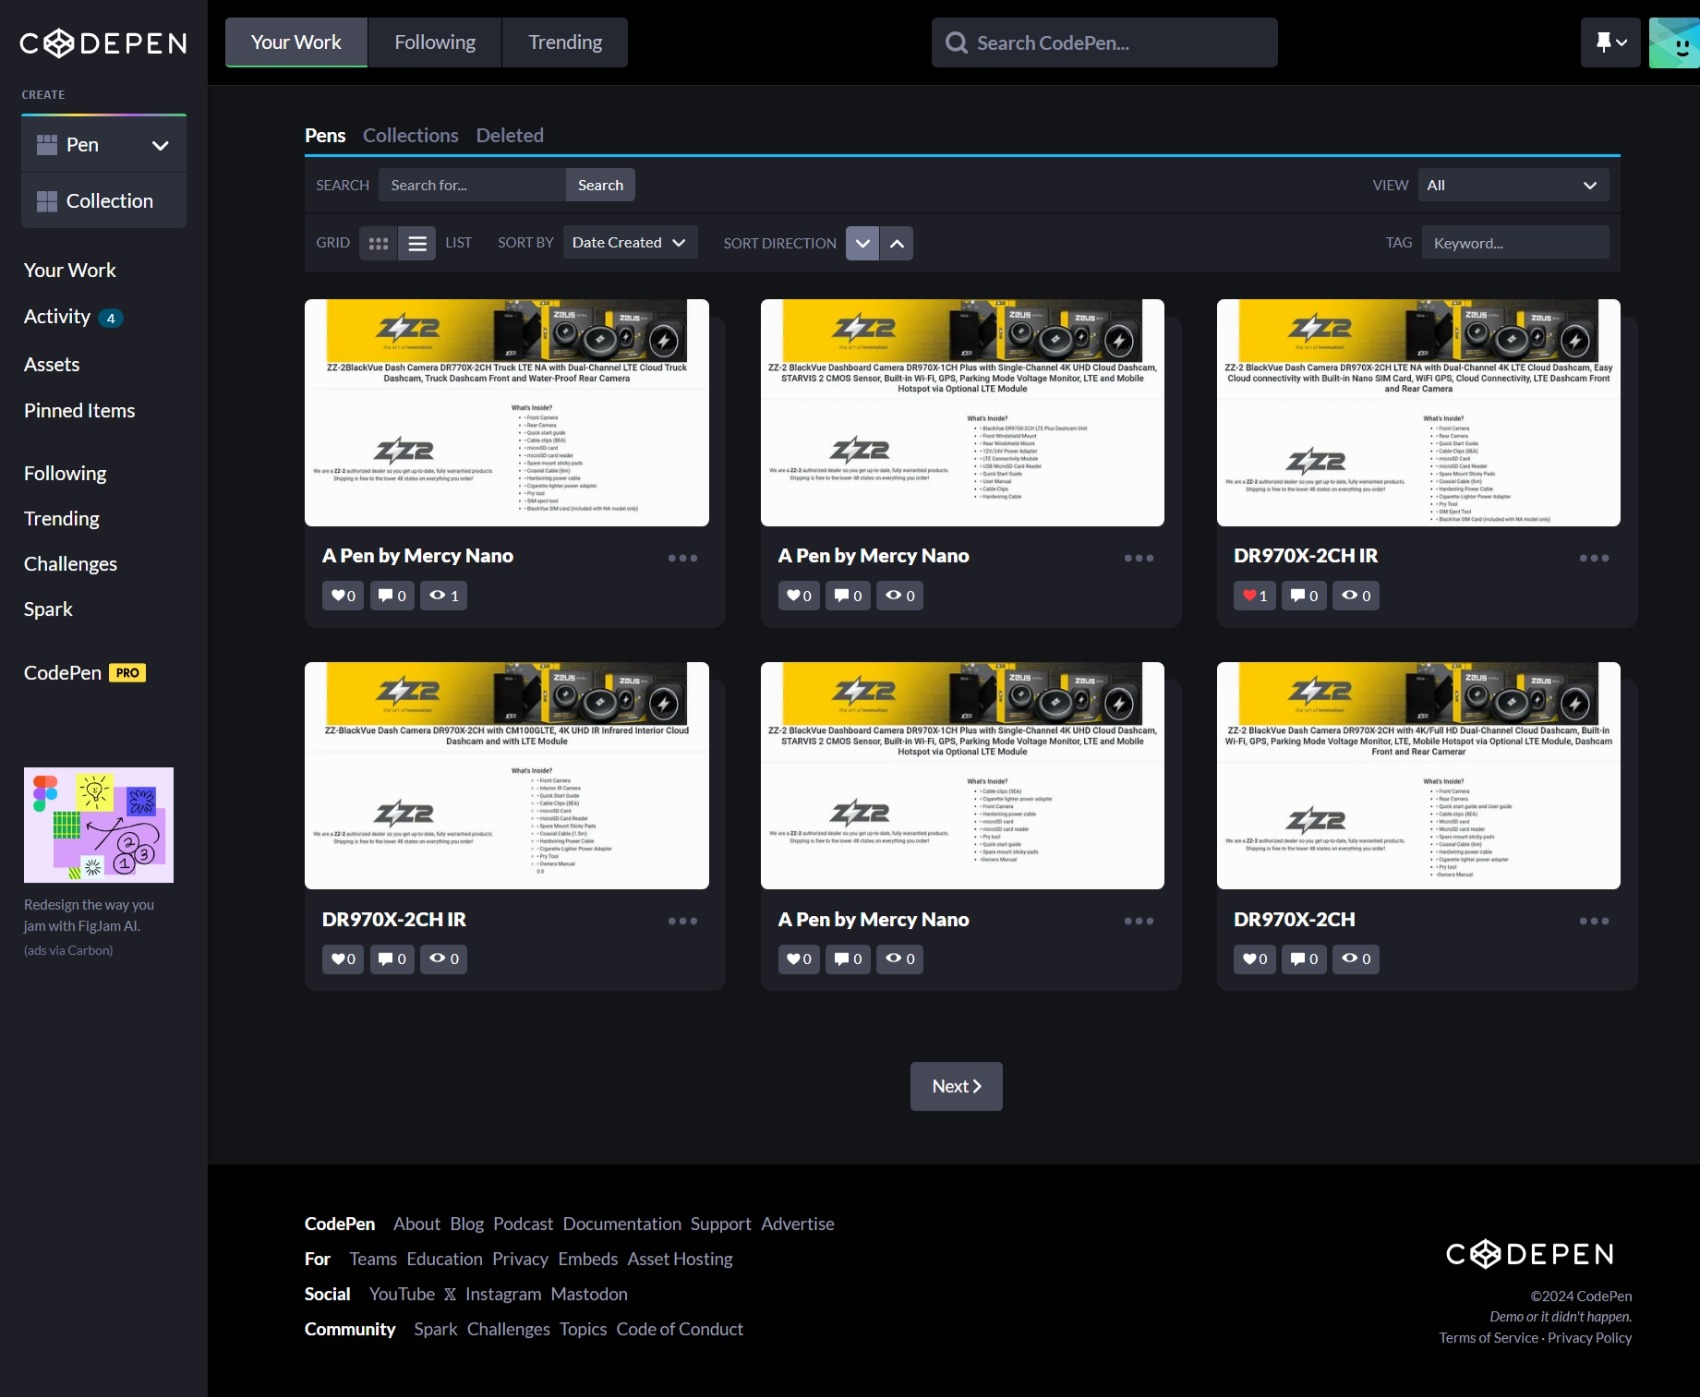Open comments on the DR970X-2CH pen
The height and width of the screenshot is (1397, 1700).
(x=1304, y=959)
